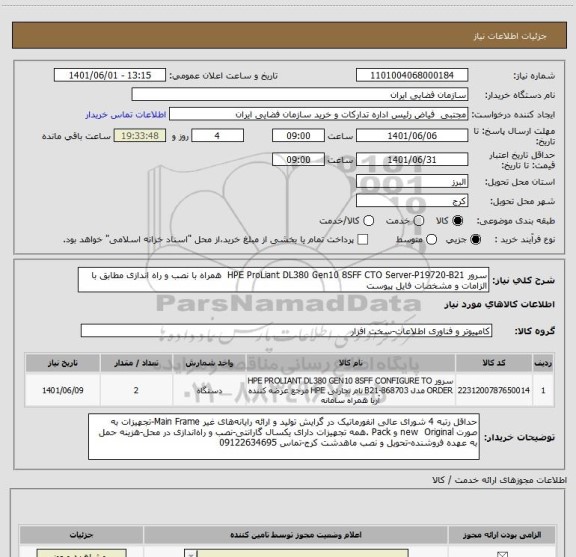Click product code 2231200787650014 cell
Image resolution: width=576 pixels, height=557 pixels.
494,390
